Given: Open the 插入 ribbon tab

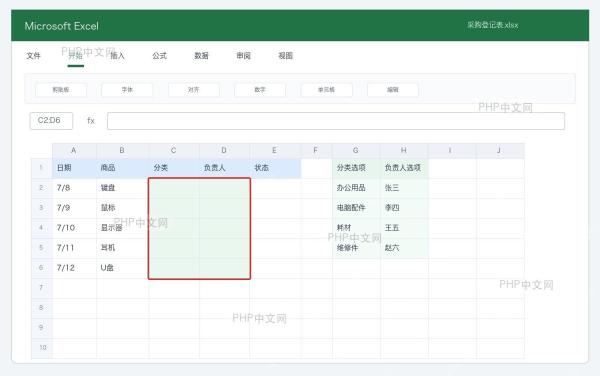Looking at the screenshot, I should (117, 56).
